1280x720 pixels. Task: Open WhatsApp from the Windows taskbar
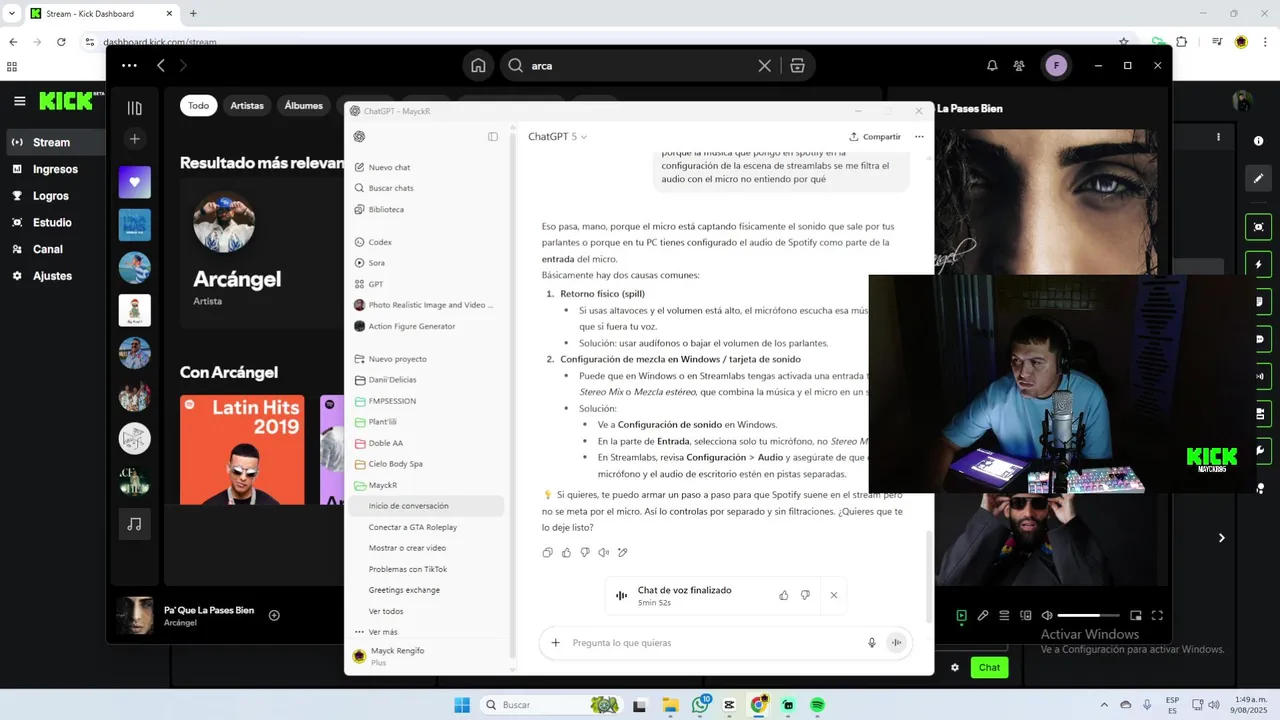pyautogui.click(x=700, y=705)
